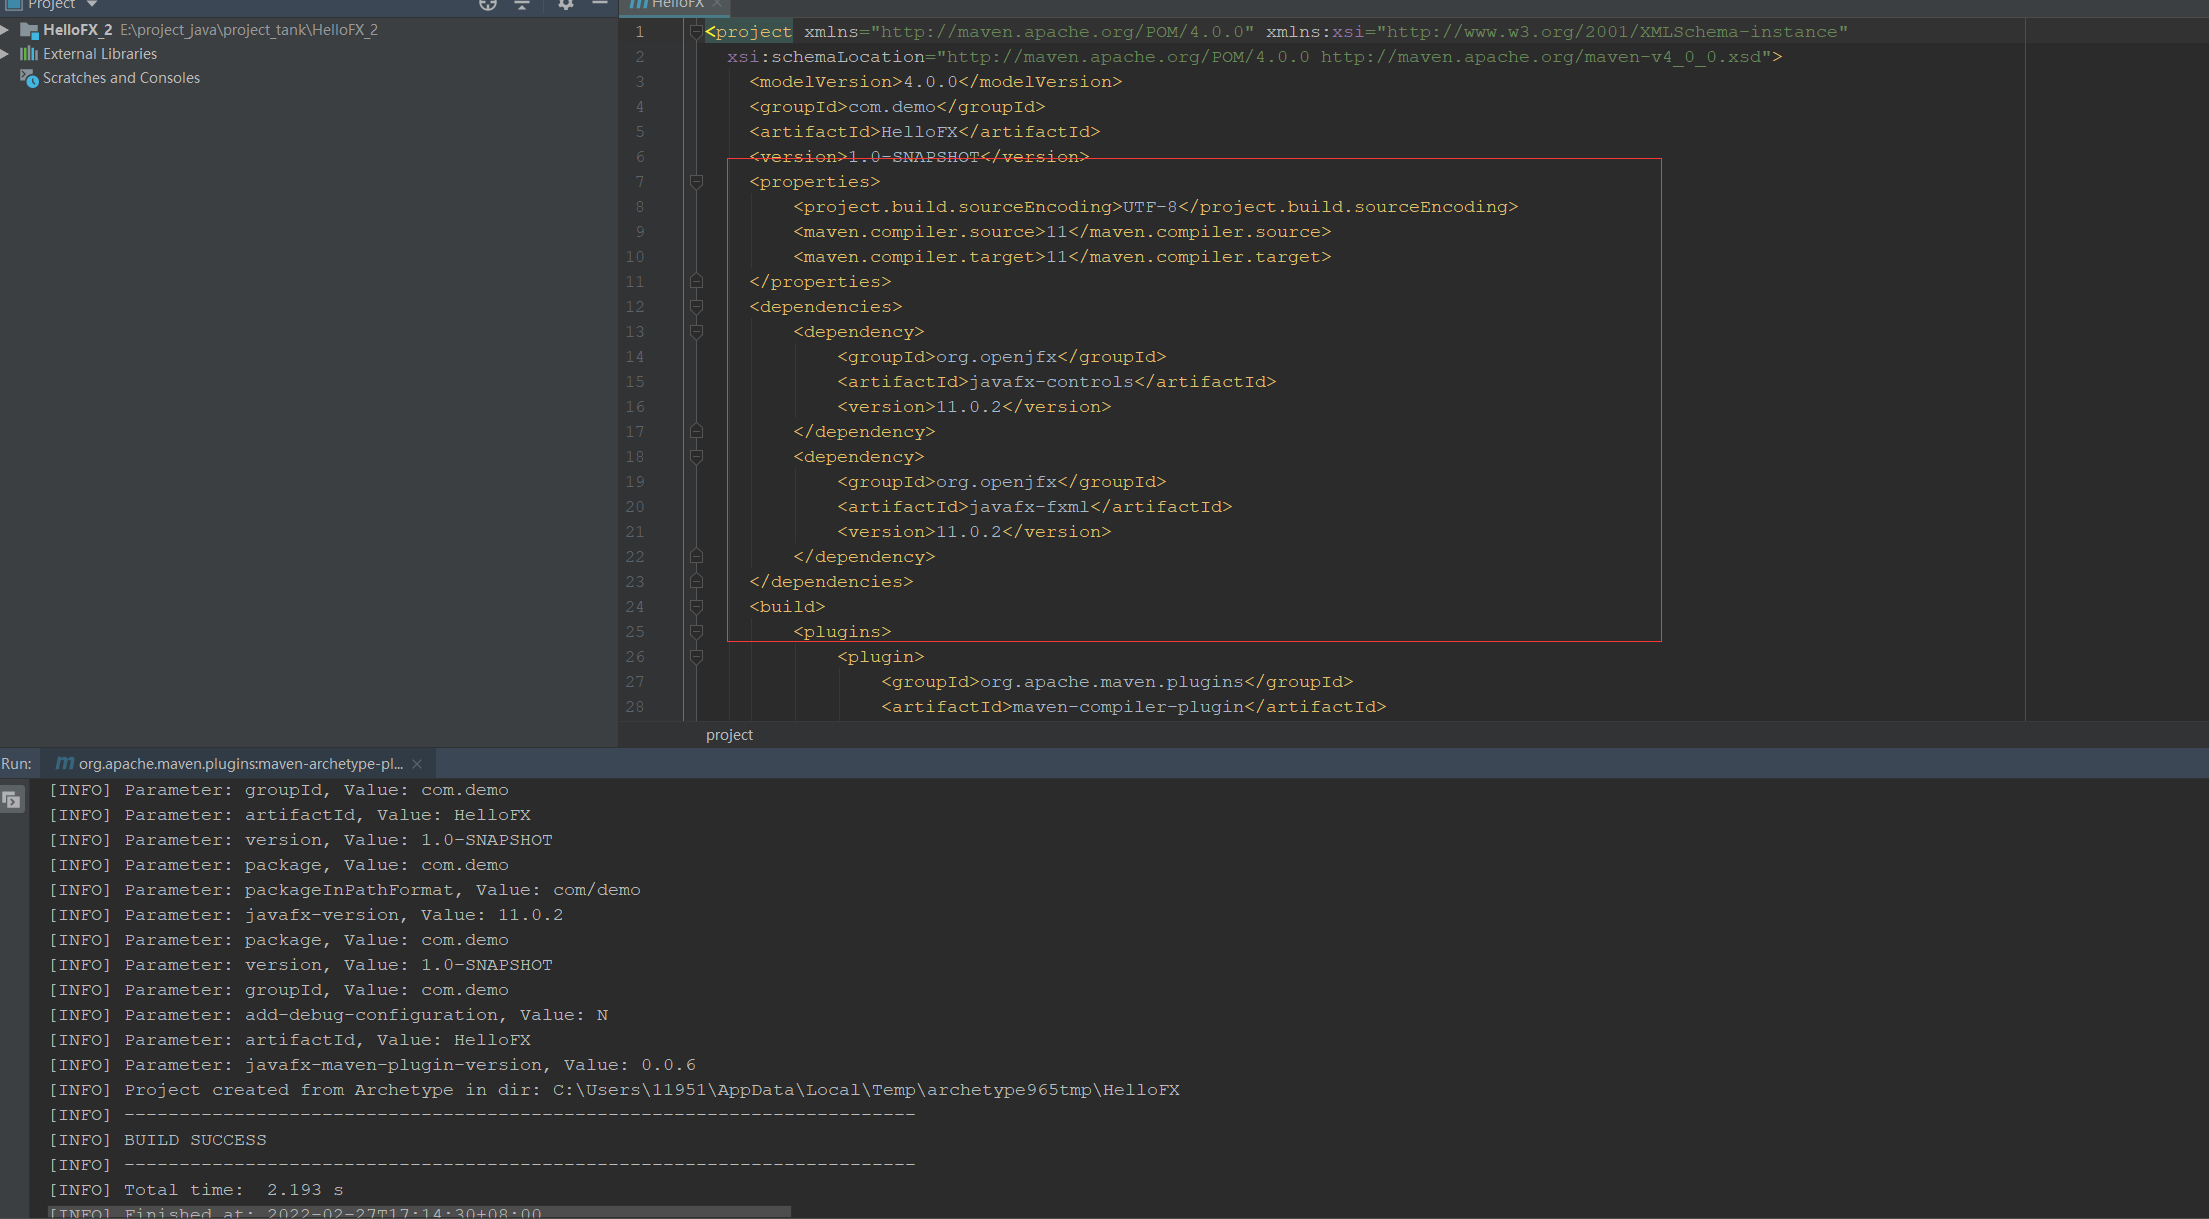Click the Run console horizontal scrollbar

[x=420, y=1212]
